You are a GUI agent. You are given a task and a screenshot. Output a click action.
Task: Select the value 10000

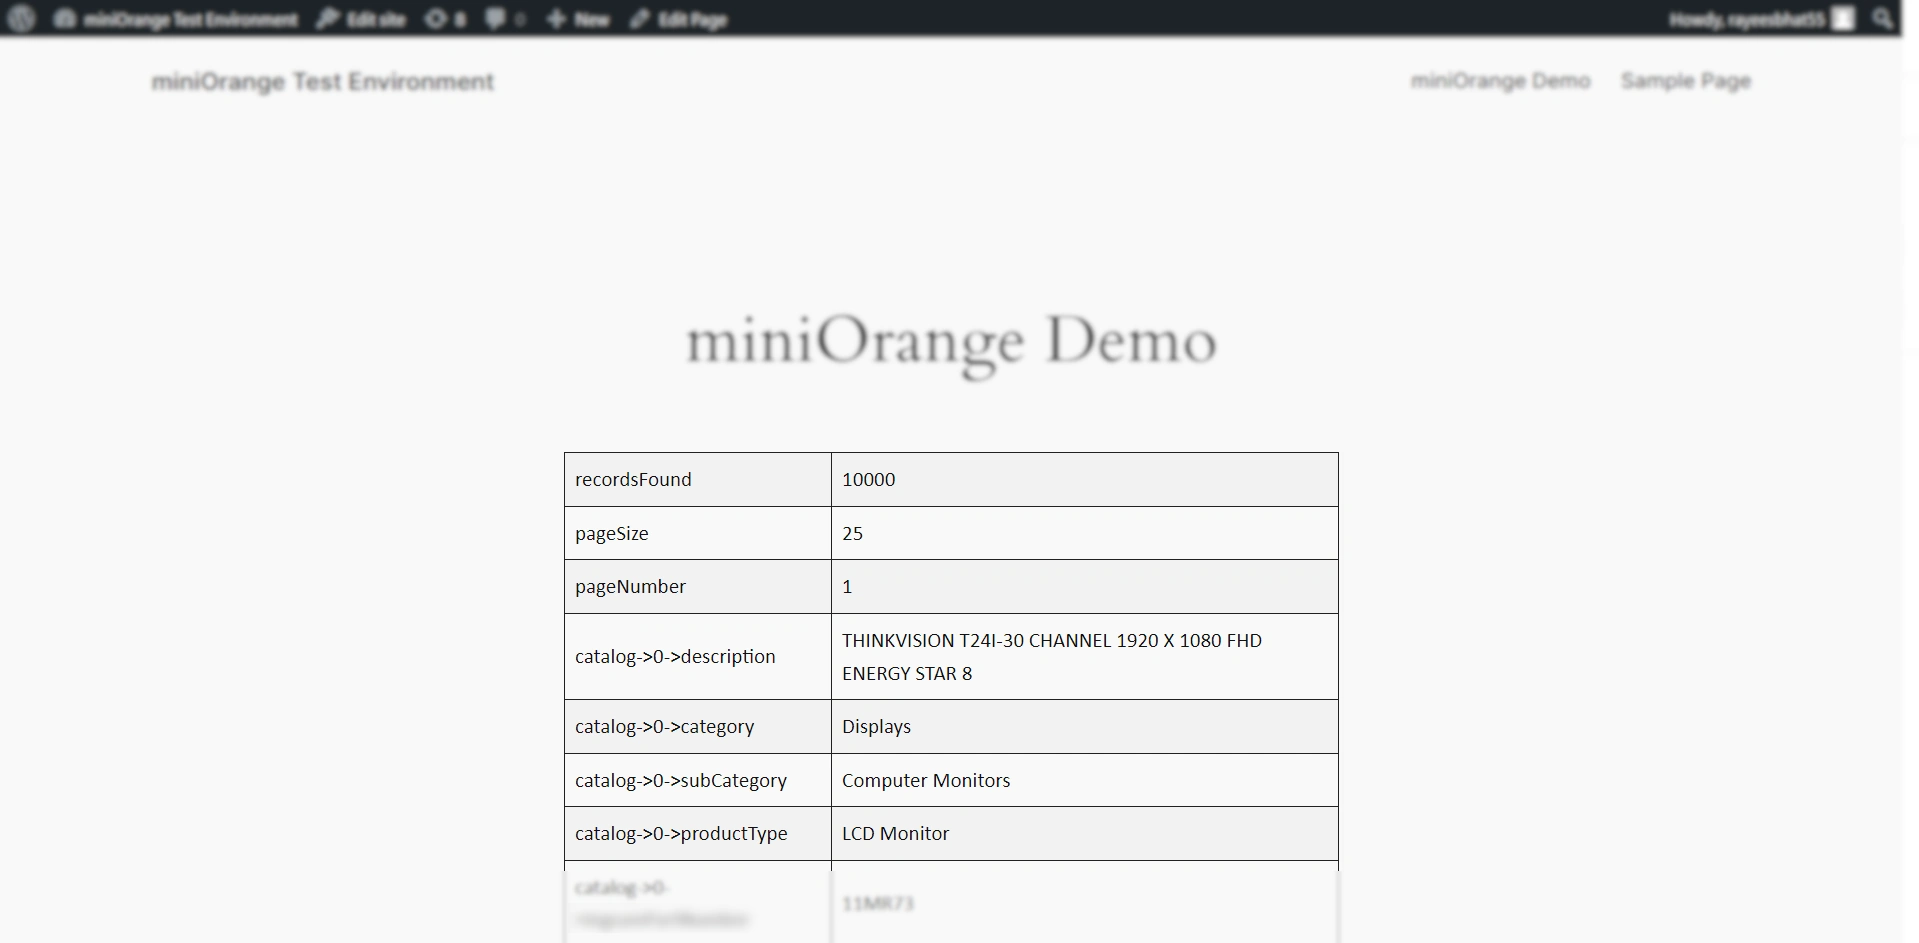coord(868,480)
